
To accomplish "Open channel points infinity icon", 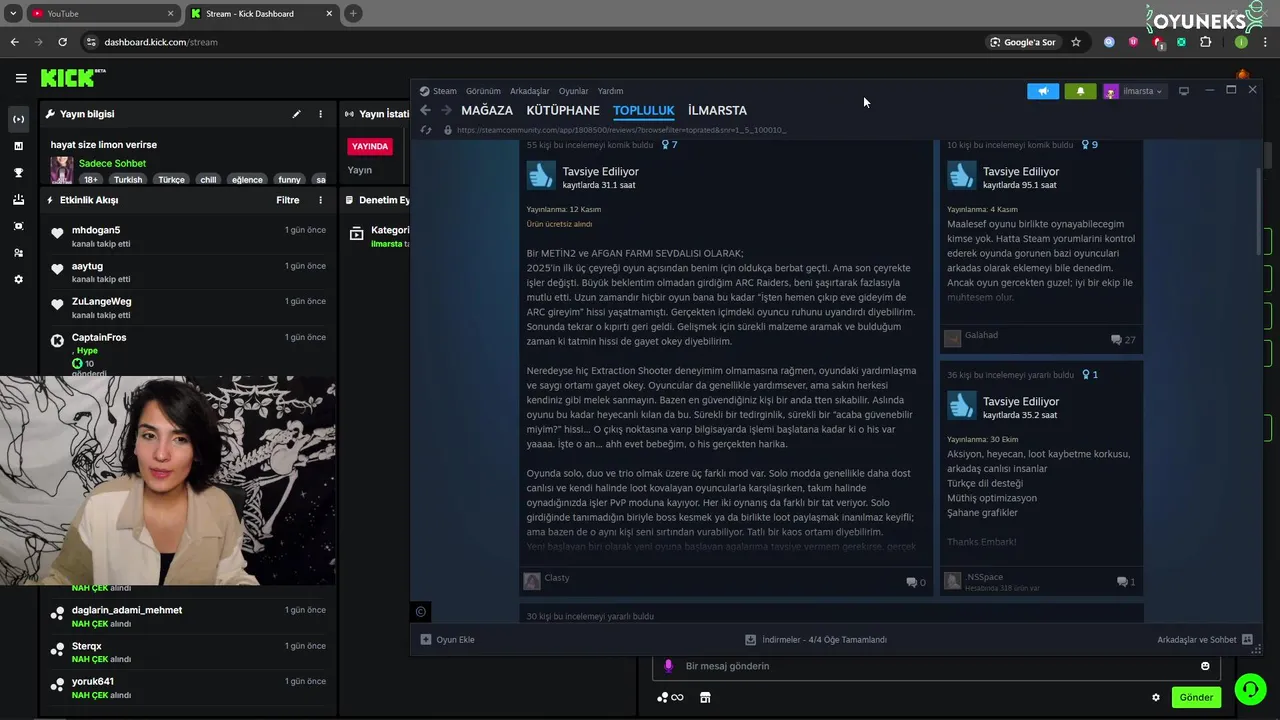I will click(x=670, y=698).
